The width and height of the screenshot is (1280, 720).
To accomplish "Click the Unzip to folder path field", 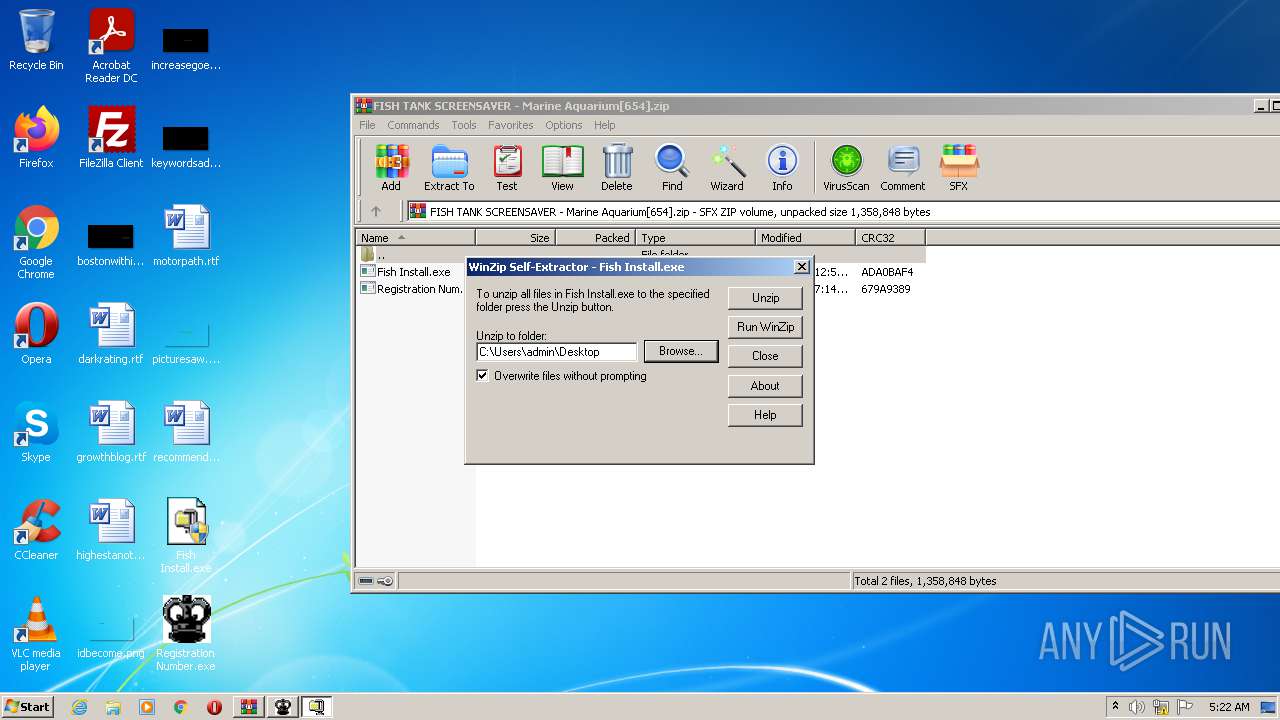I will click(x=556, y=352).
